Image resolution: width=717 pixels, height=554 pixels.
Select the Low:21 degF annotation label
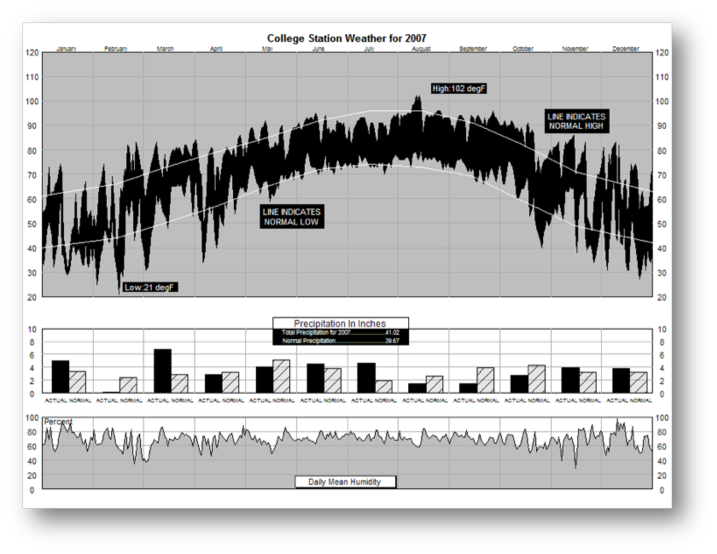click(x=150, y=287)
